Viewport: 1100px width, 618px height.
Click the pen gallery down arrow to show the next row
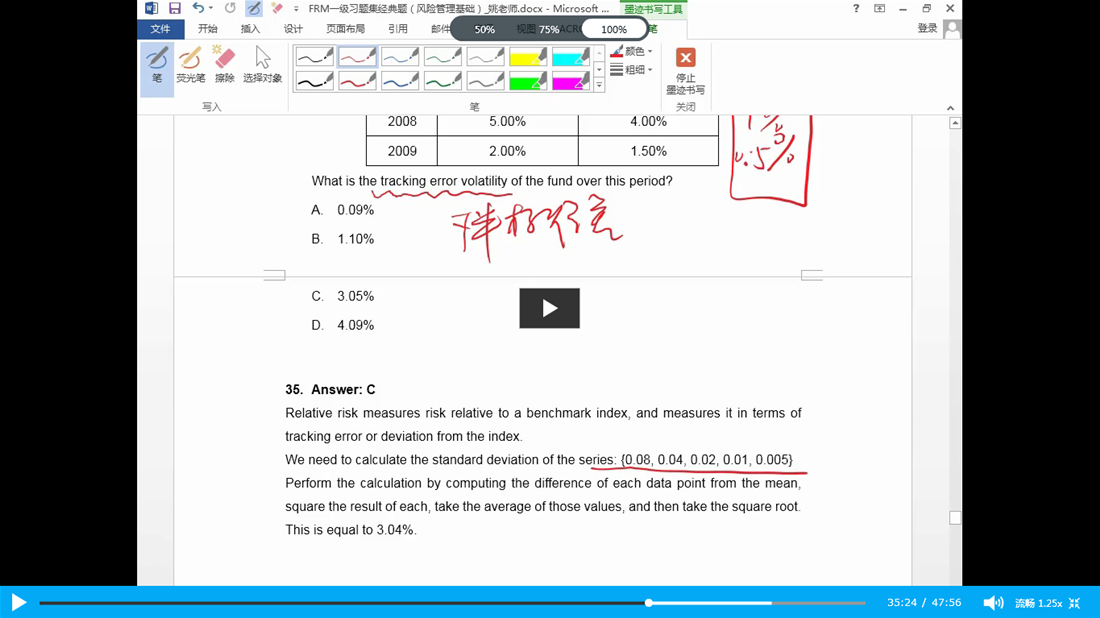pyautogui.click(x=599, y=69)
